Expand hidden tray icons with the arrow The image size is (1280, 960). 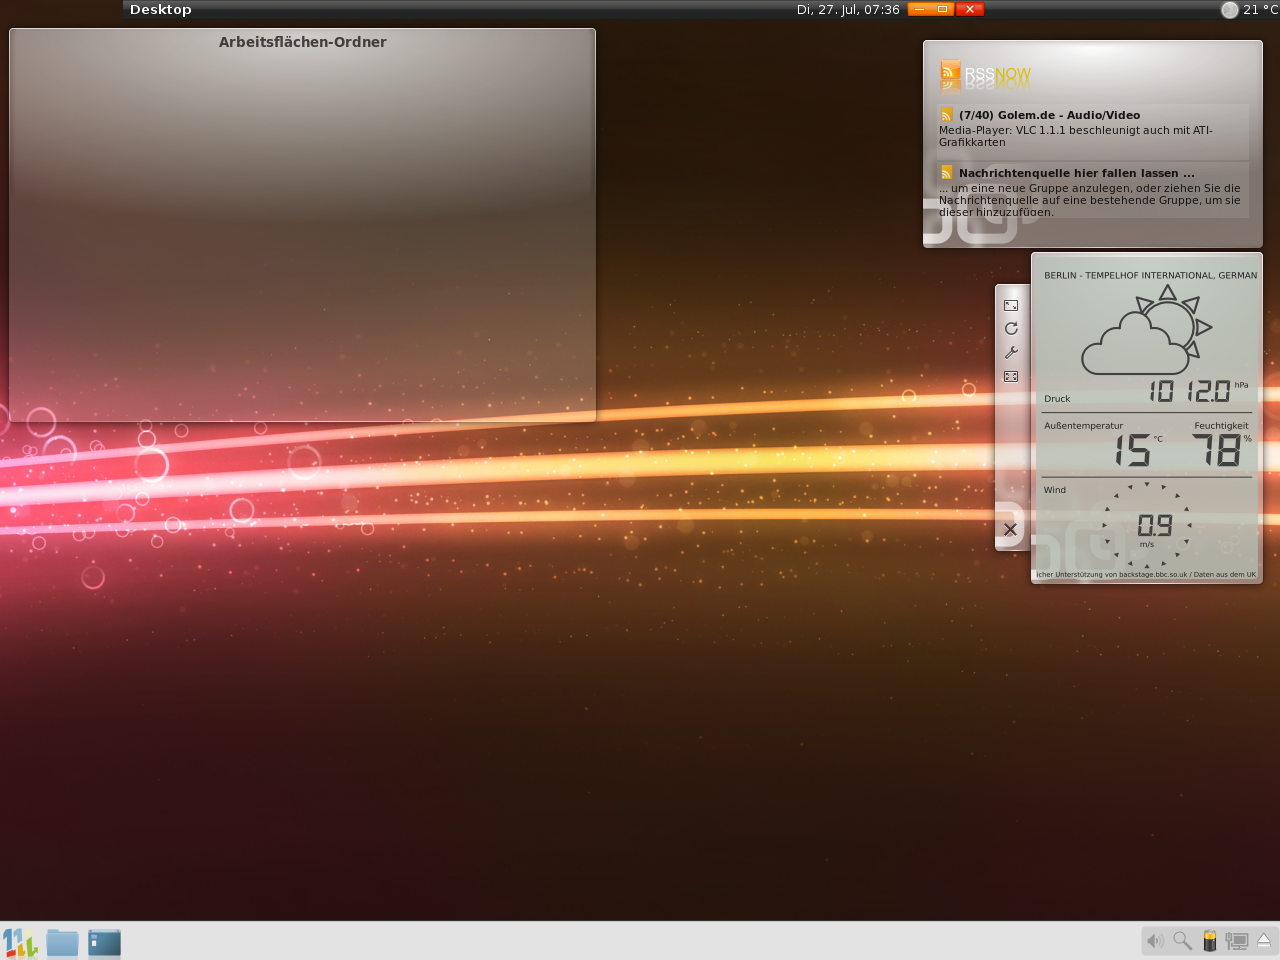1263,940
